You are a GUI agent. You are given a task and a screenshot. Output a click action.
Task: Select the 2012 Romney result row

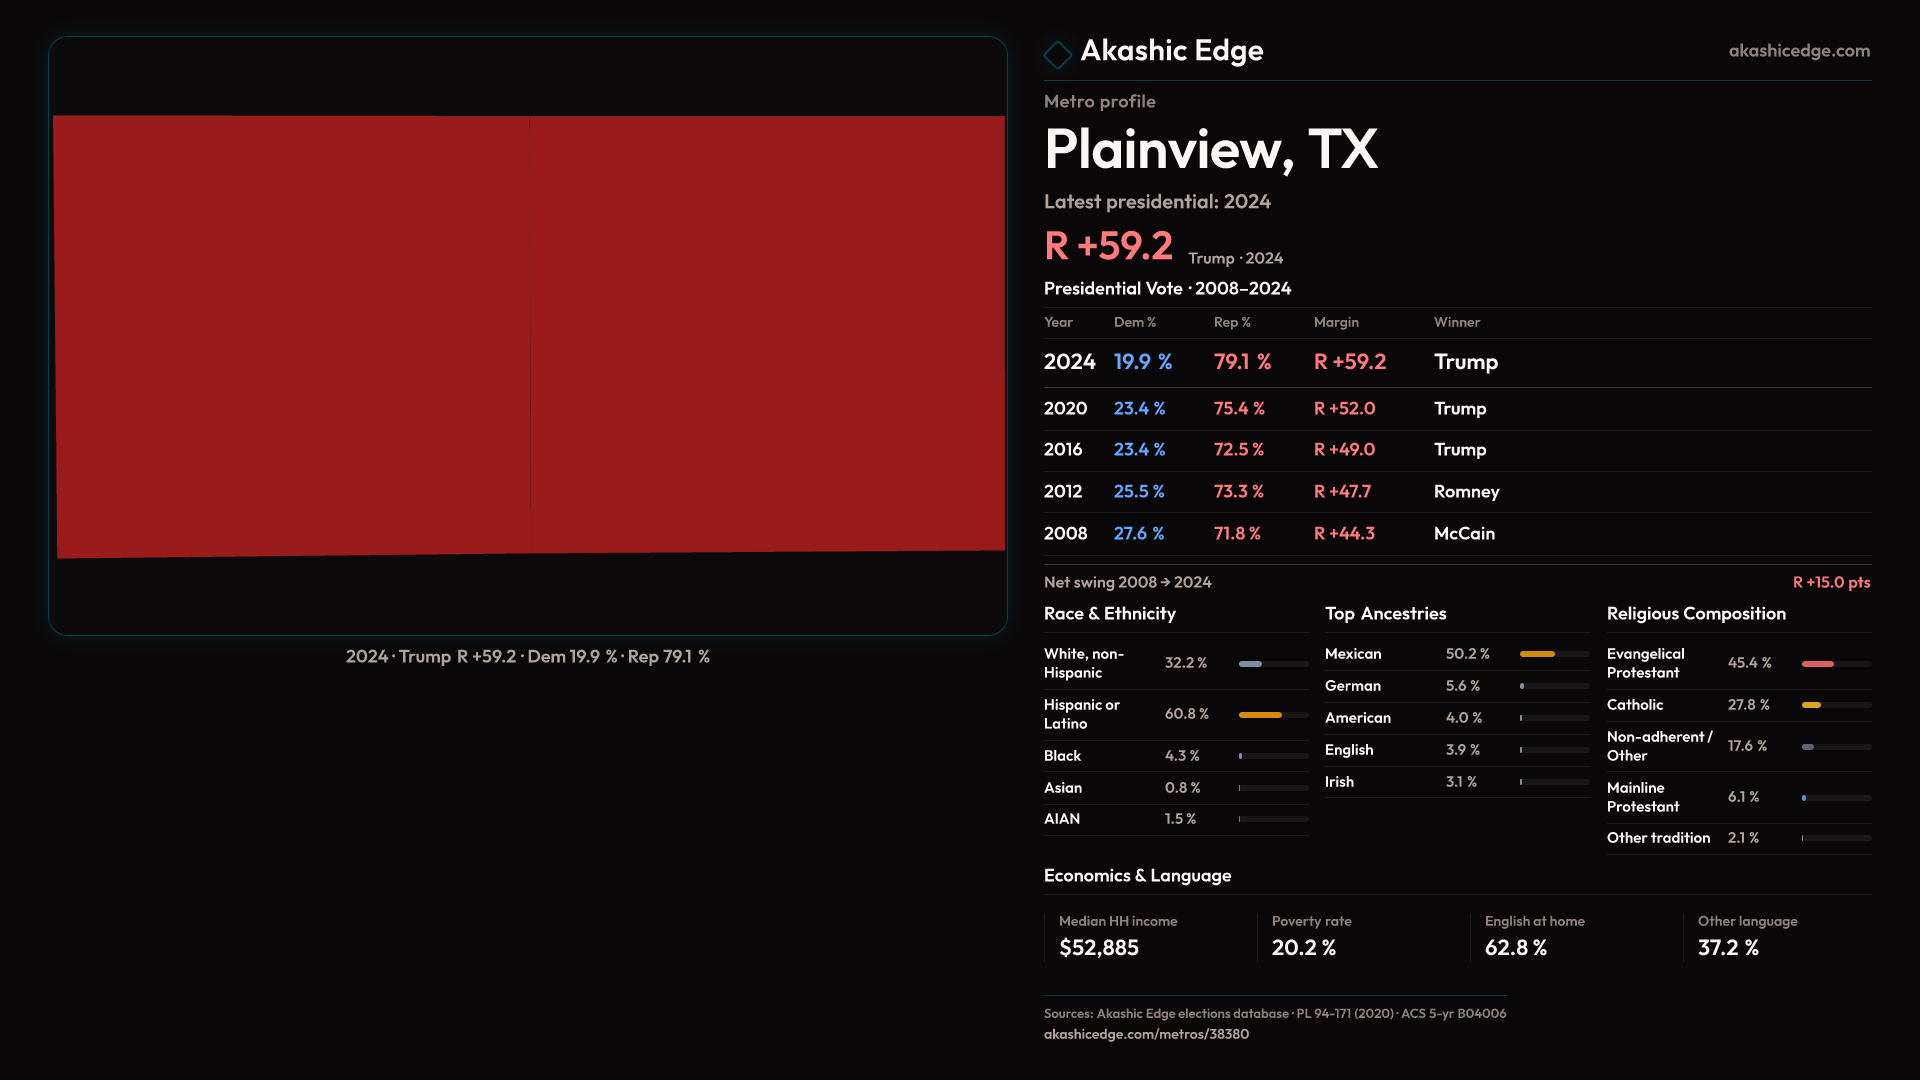[x=1270, y=491]
